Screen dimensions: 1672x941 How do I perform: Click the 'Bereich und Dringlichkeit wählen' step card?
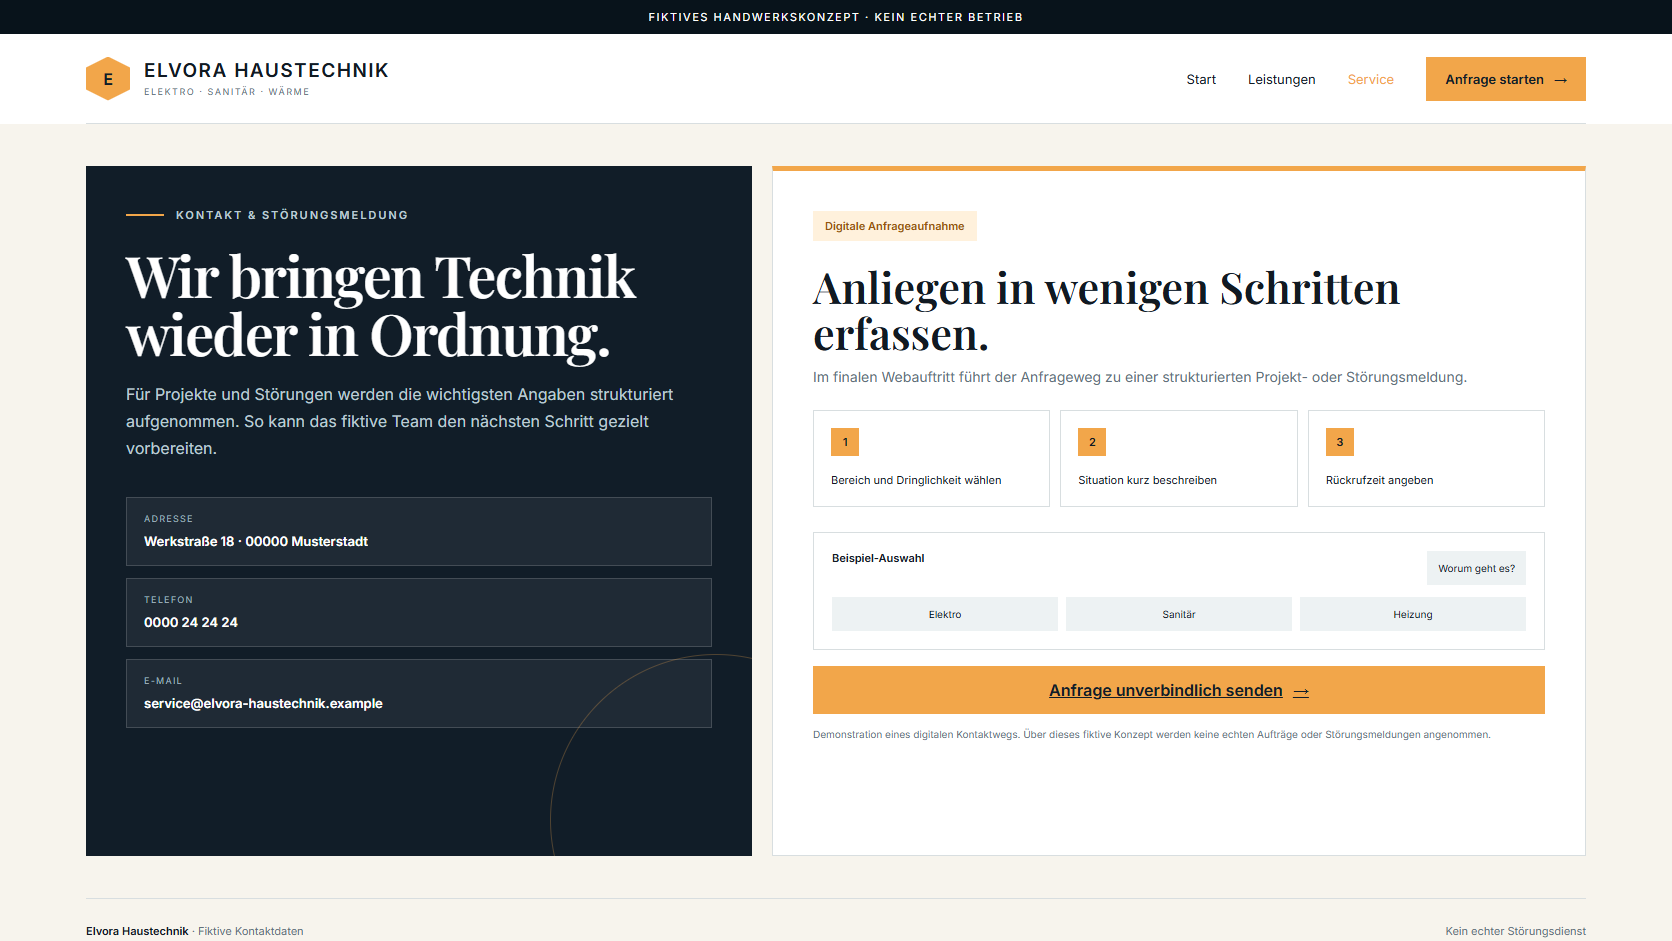tap(931, 458)
